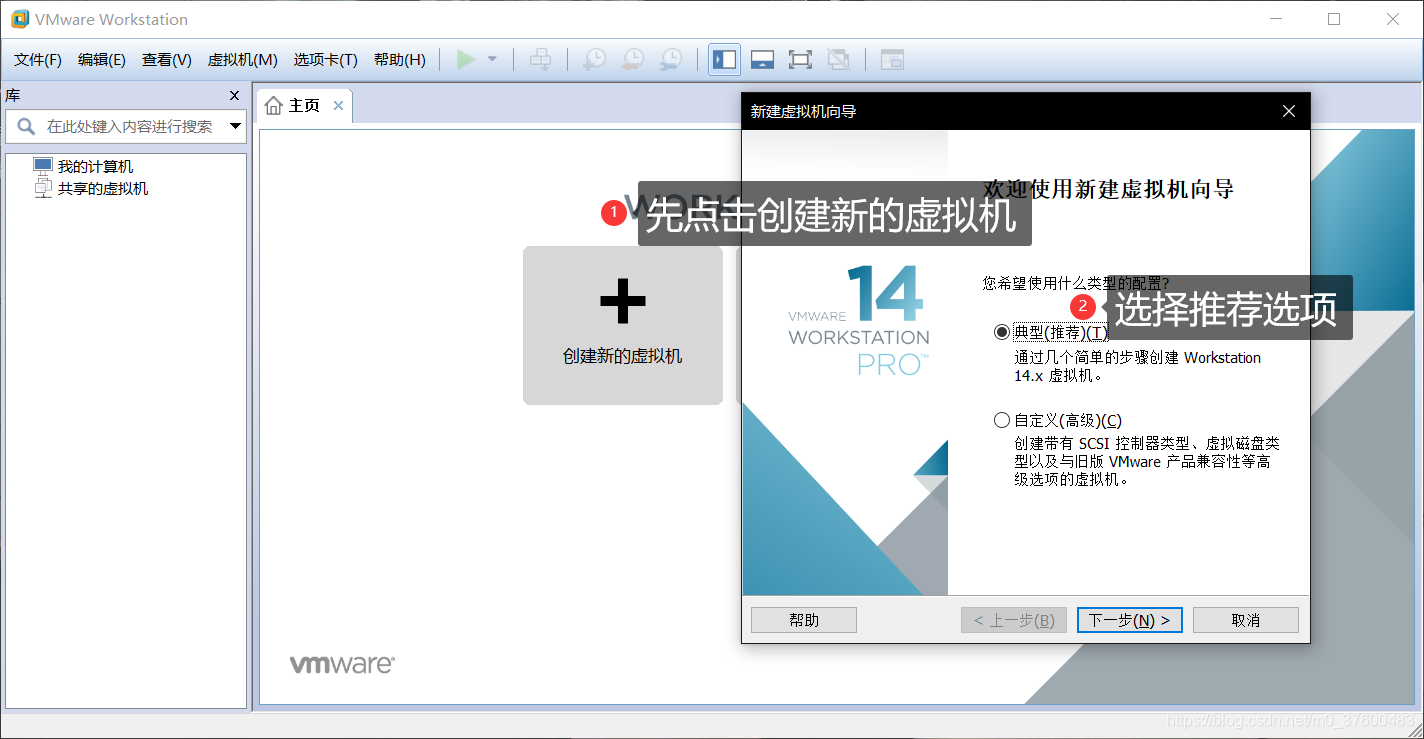
Task: Click the 帮助 button in wizard
Action: (x=804, y=620)
